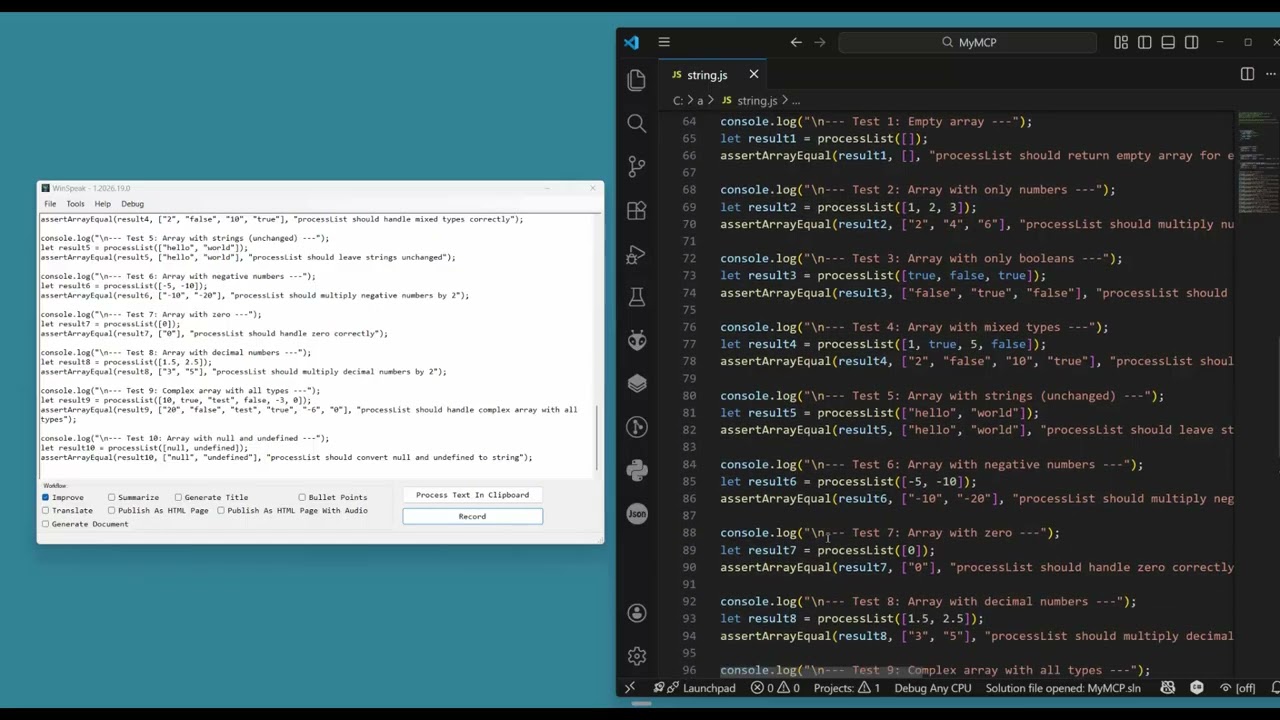Toggle secondary side bar layout icon
Screen dimensions: 1280x720
click(1191, 42)
